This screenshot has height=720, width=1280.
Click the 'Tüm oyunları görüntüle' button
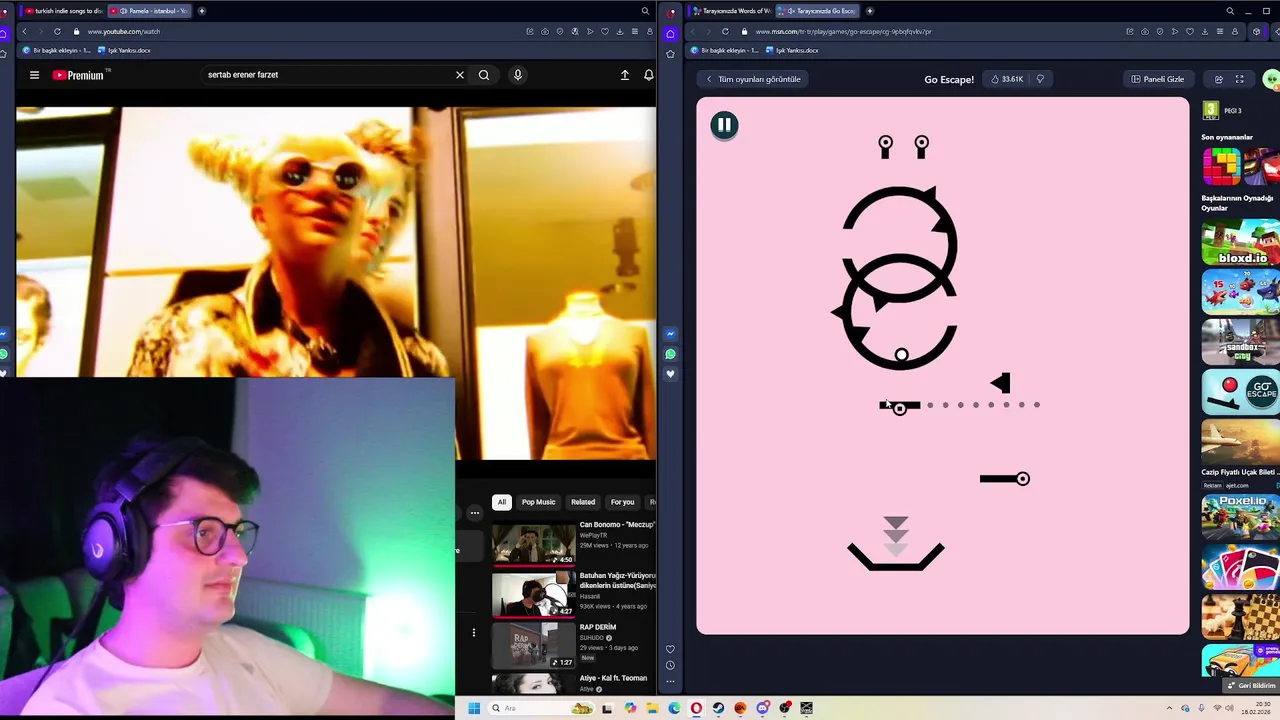coord(754,79)
